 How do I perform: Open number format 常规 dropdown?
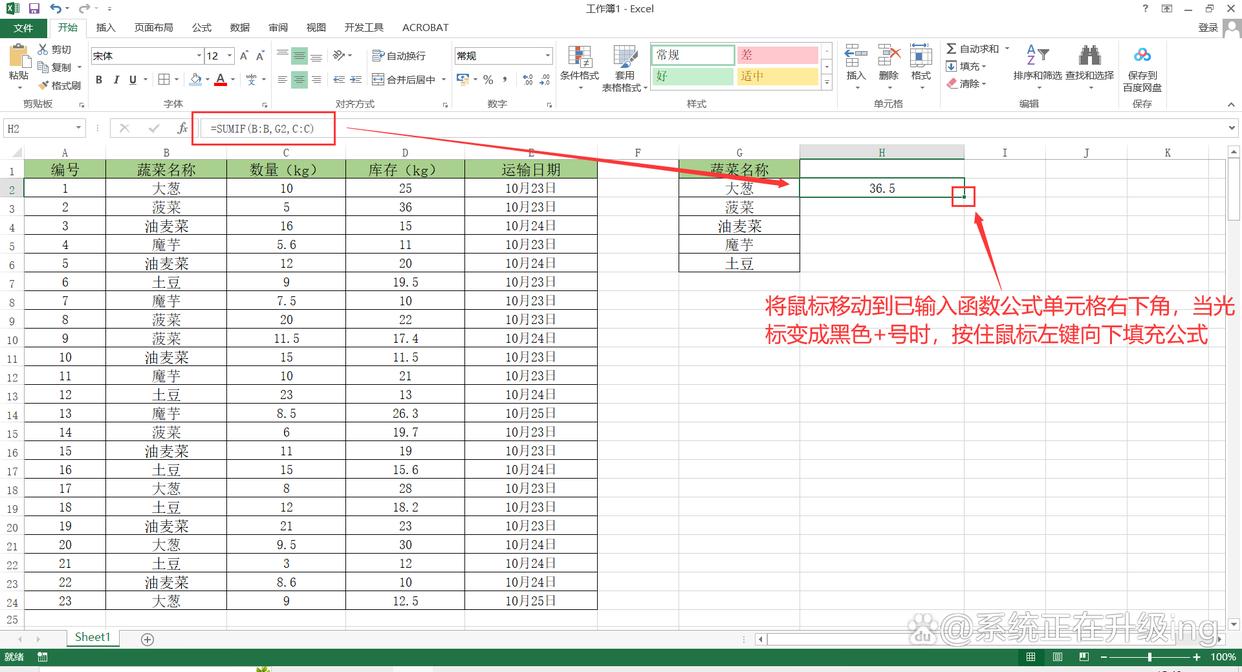547,56
